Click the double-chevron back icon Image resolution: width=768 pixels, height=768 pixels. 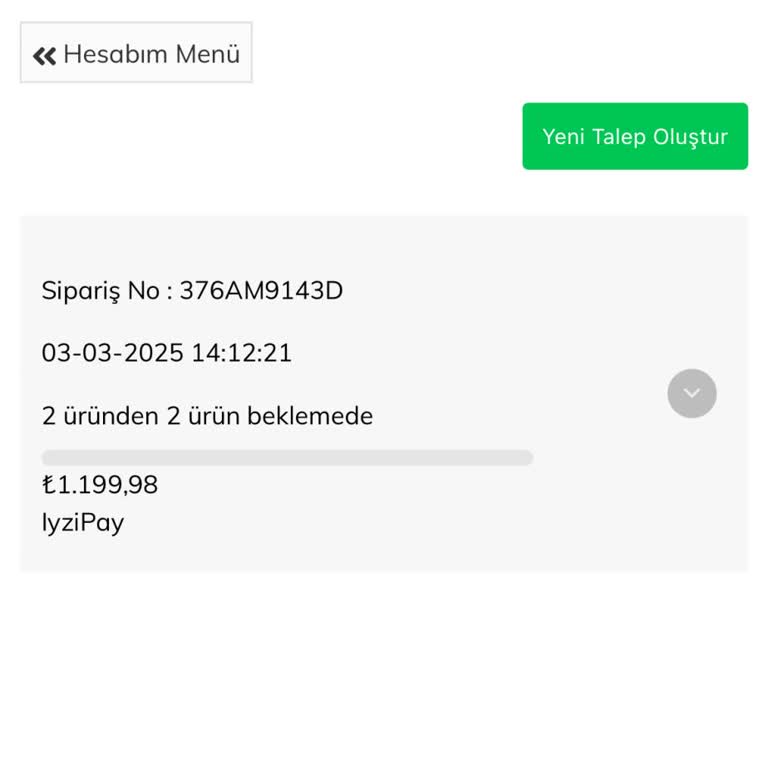point(44,55)
